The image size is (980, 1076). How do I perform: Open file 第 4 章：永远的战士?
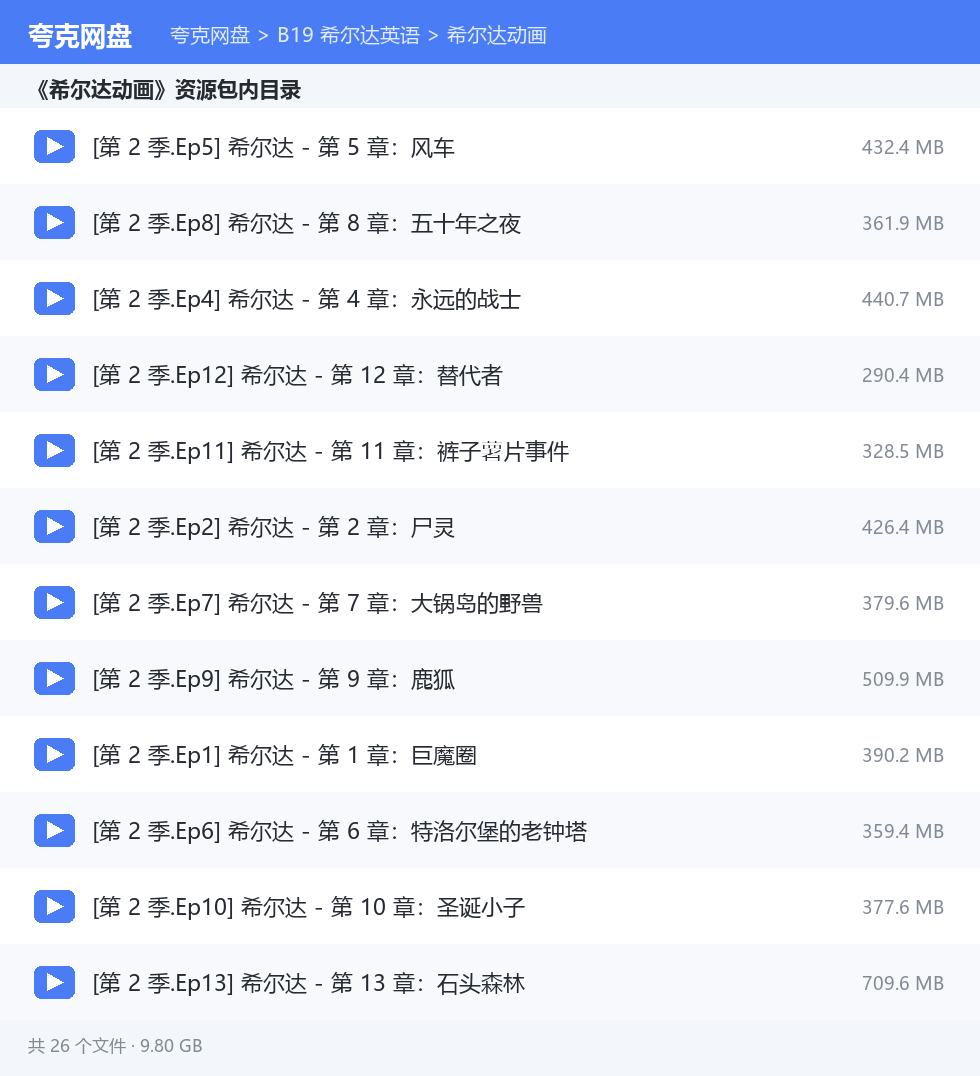[307, 299]
